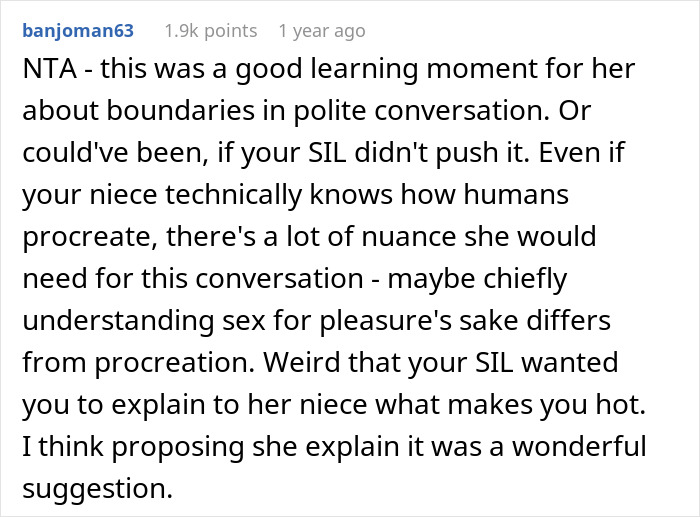Open the '1 year ago' timestamp permalink
The image size is (700, 517).
pos(322,31)
